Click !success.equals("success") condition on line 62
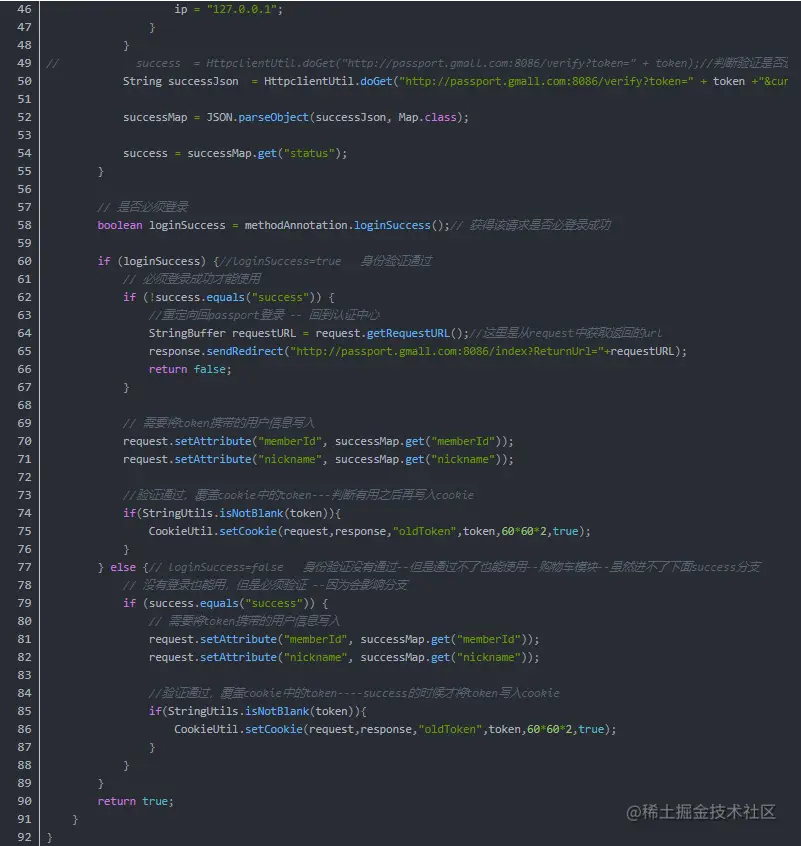801x846 pixels. (231, 297)
